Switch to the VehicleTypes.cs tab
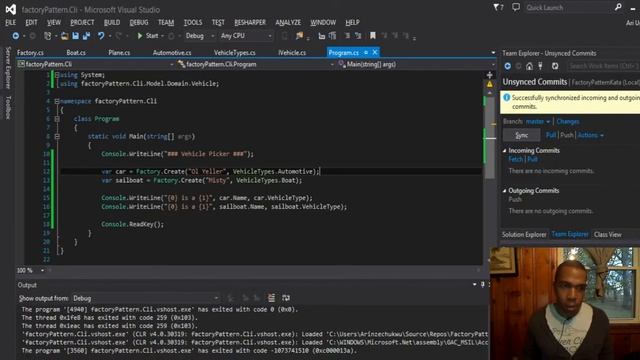Screen dimensions: 640x360 [x=235, y=53]
